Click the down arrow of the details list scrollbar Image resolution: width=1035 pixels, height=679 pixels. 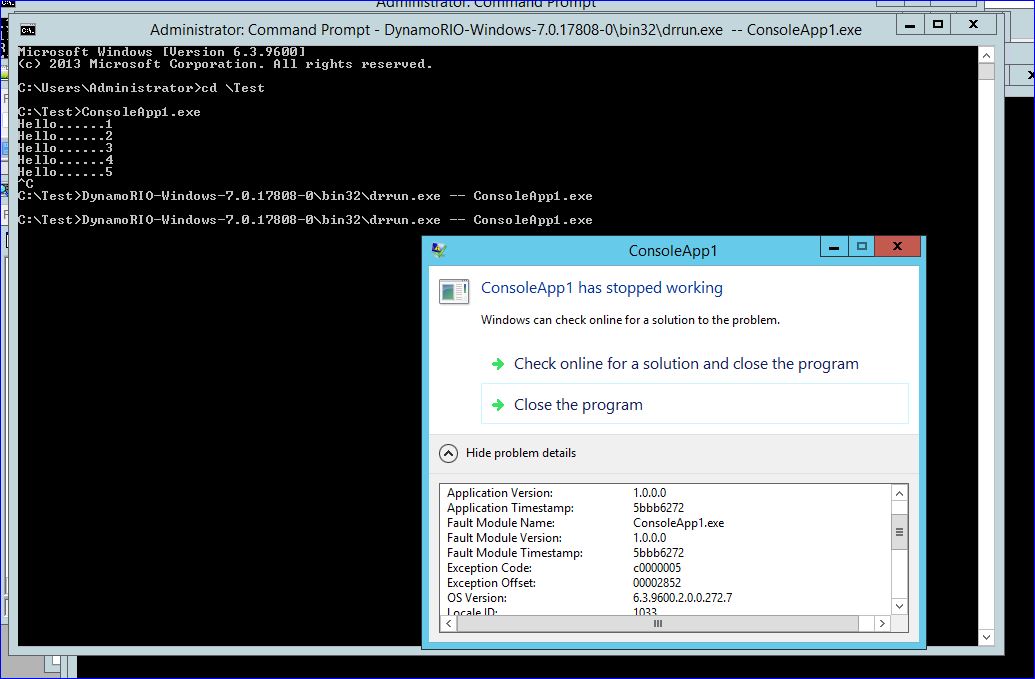899,606
